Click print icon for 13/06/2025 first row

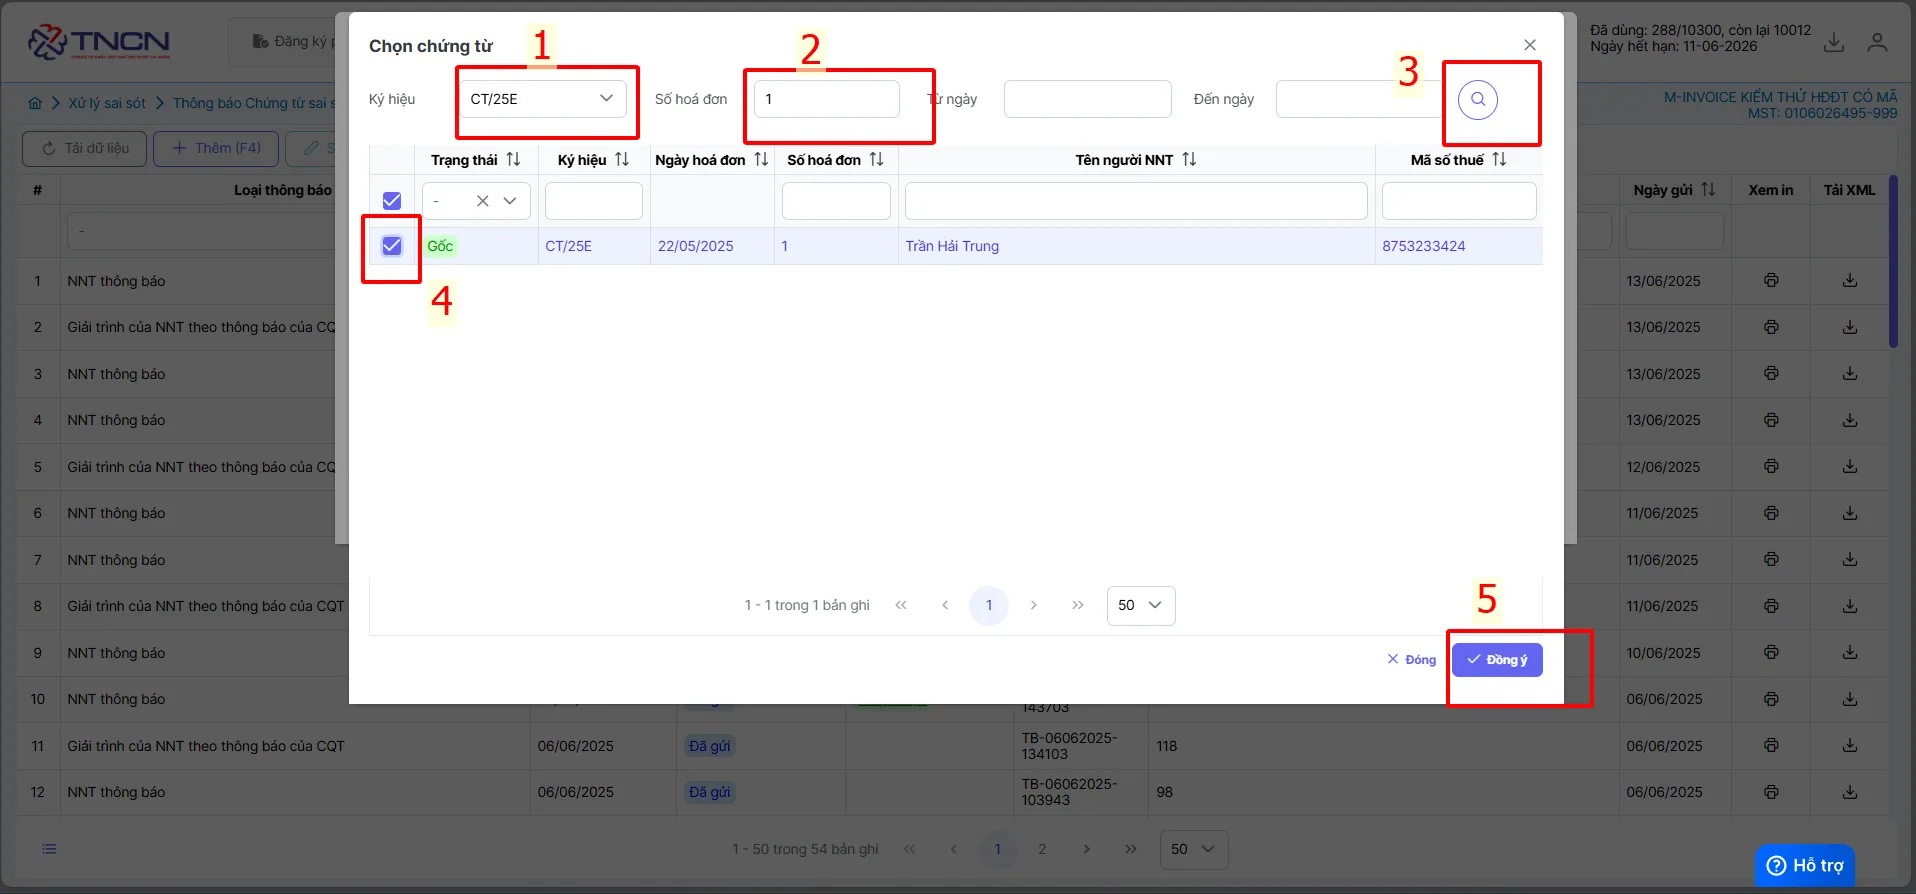1771,281
